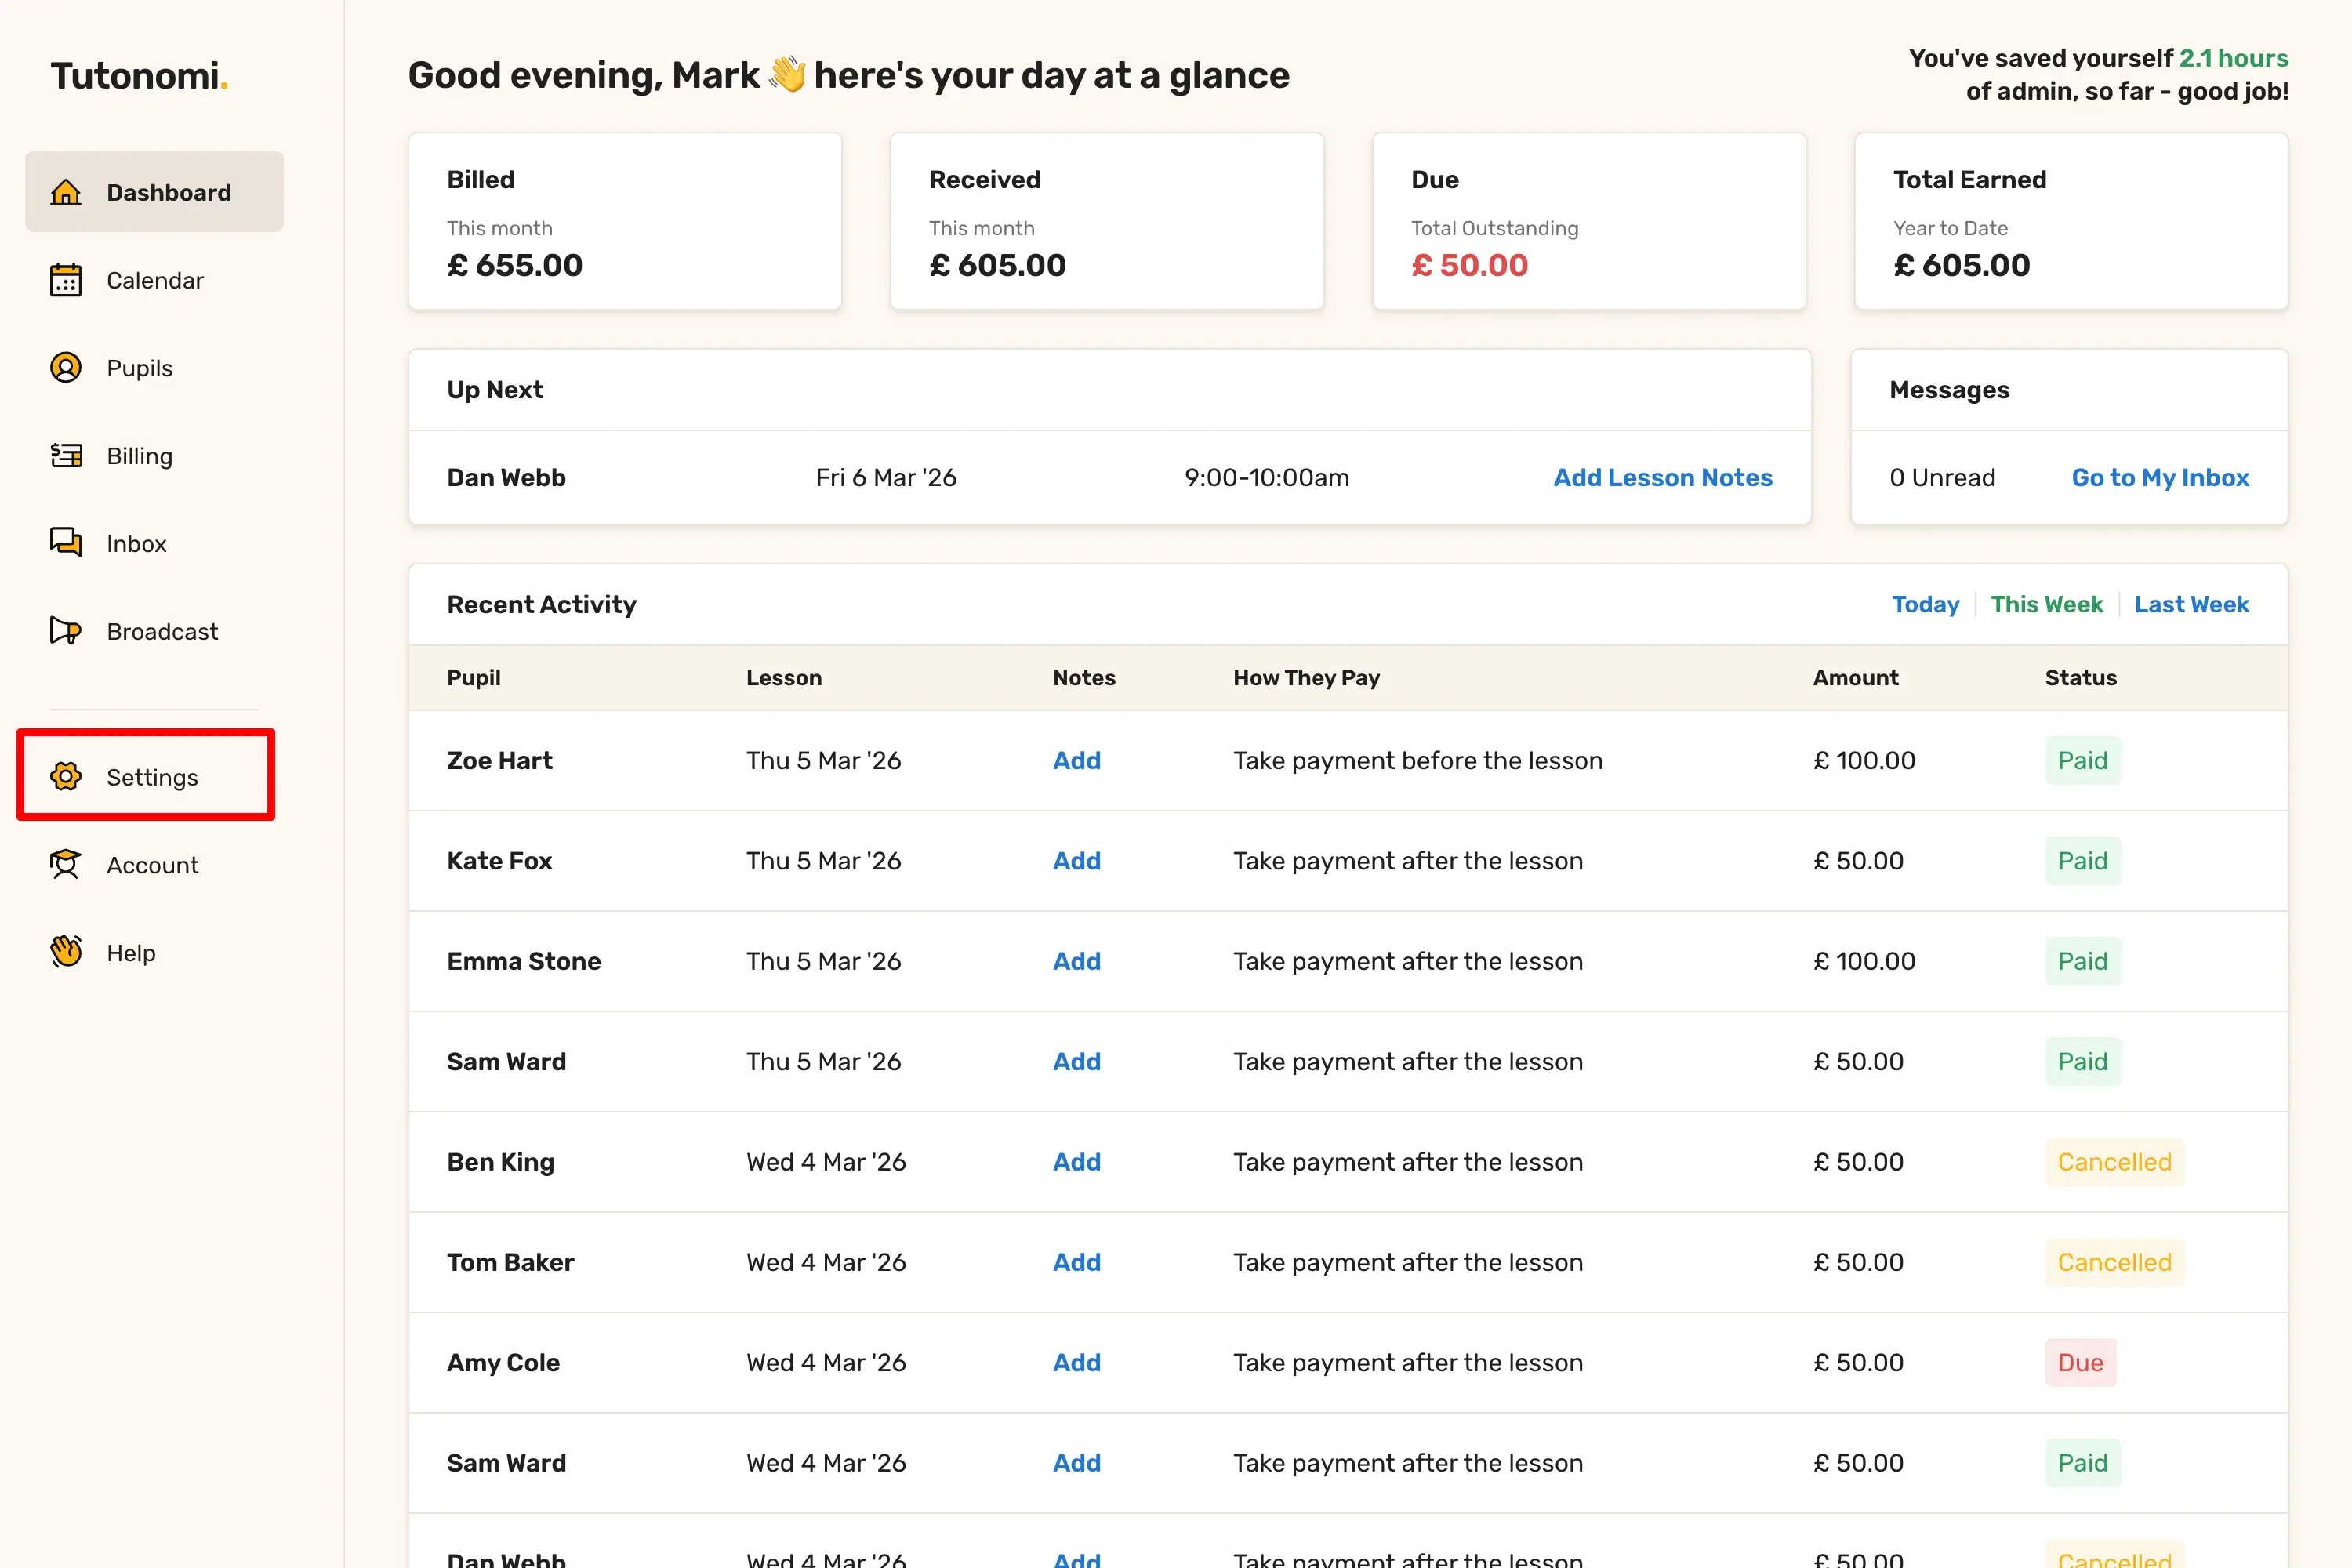
Task: Open the Due total outstanding card
Action: point(1588,222)
